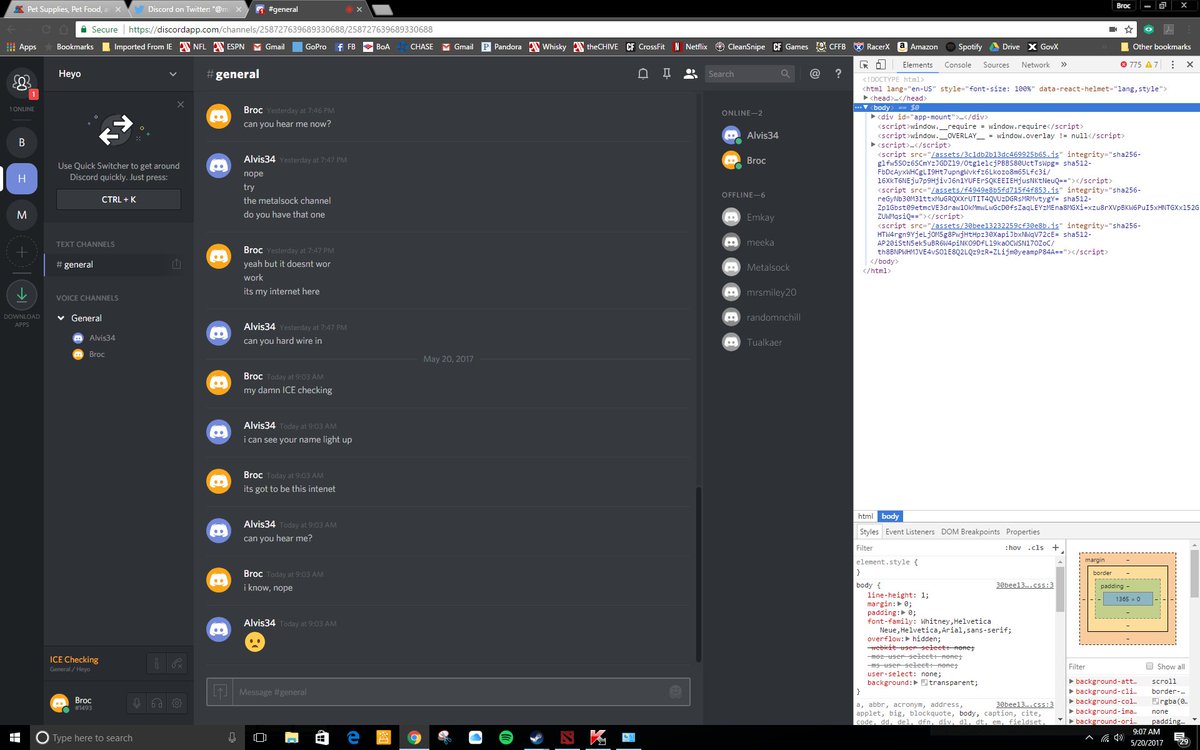Mute the microphone in the user area
This screenshot has width=1200, height=750.
(x=137, y=703)
